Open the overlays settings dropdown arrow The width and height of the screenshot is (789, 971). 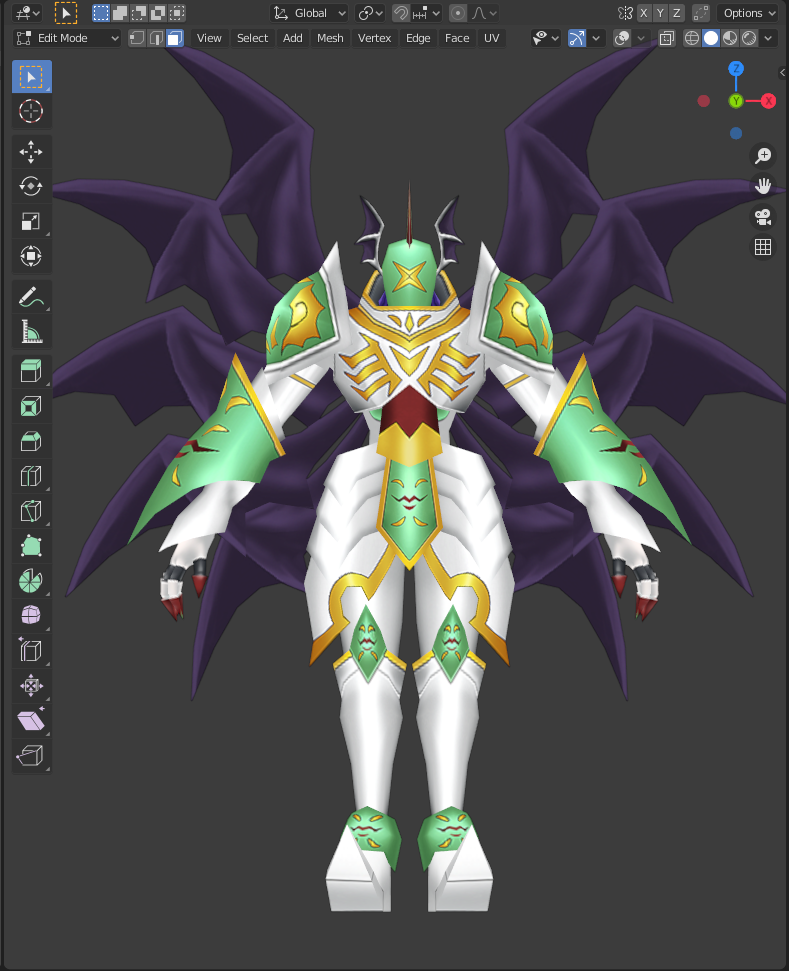coord(641,38)
